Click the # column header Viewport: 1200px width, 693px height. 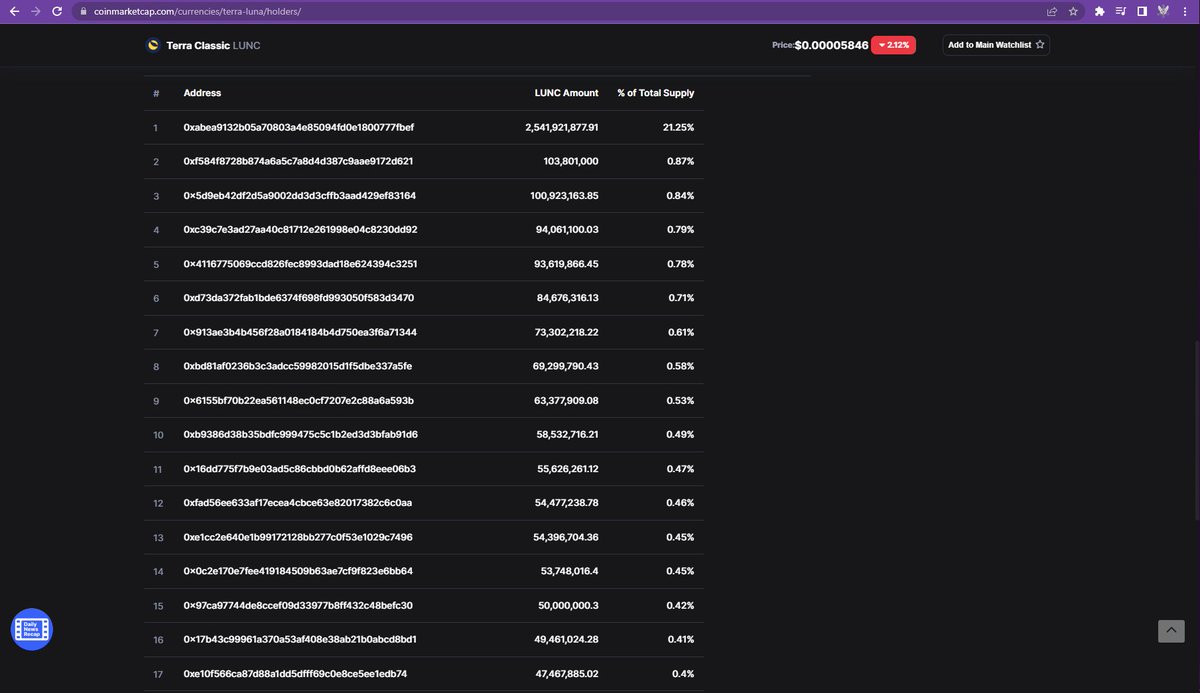coord(156,93)
